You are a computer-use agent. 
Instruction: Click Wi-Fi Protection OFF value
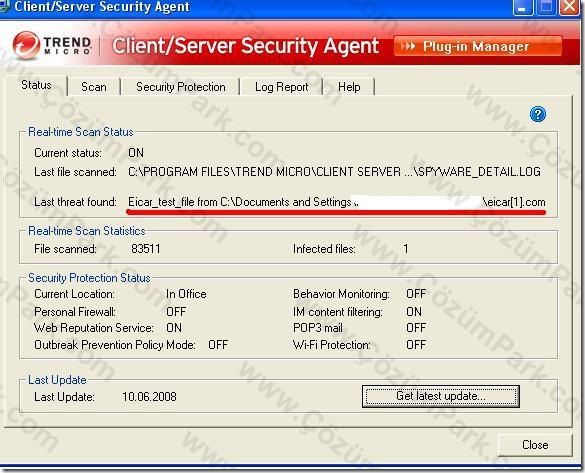click(416, 345)
